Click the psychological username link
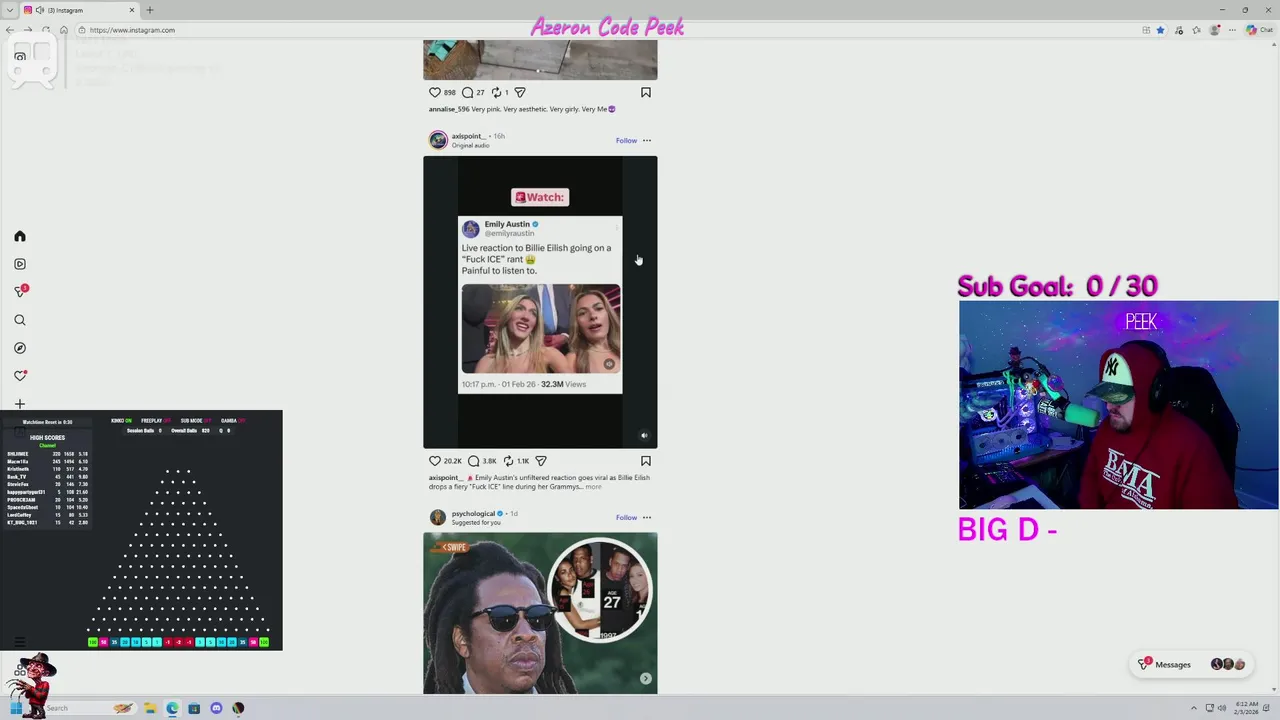The width and height of the screenshot is (1280, 720). (x=473, y=513)
